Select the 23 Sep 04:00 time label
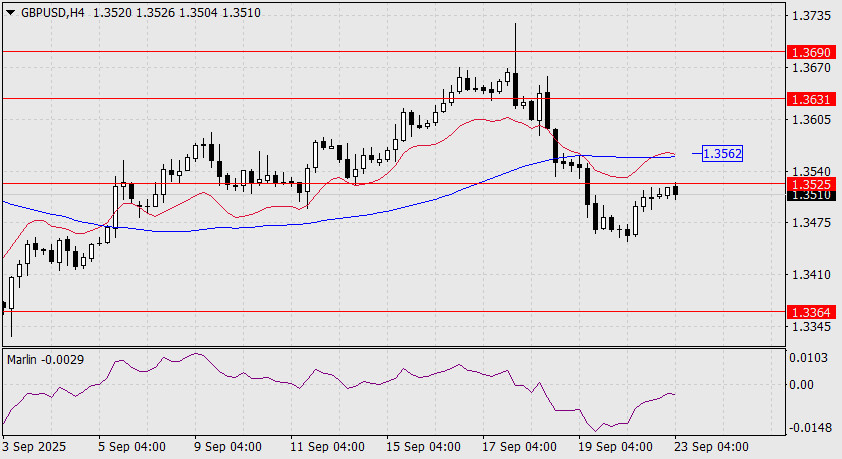This screenshot has width=842, height=459. pyautogui.click(x=712, y=445)
